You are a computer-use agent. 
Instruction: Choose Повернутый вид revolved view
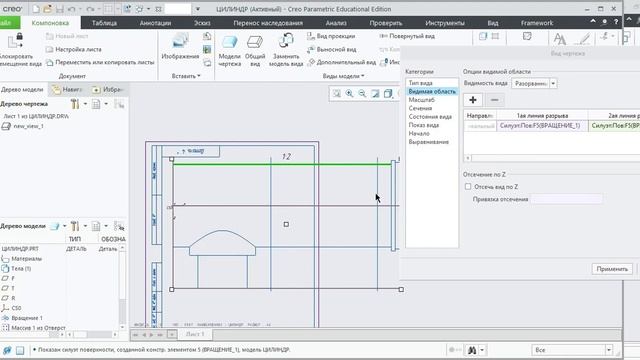tap(407, 36)
